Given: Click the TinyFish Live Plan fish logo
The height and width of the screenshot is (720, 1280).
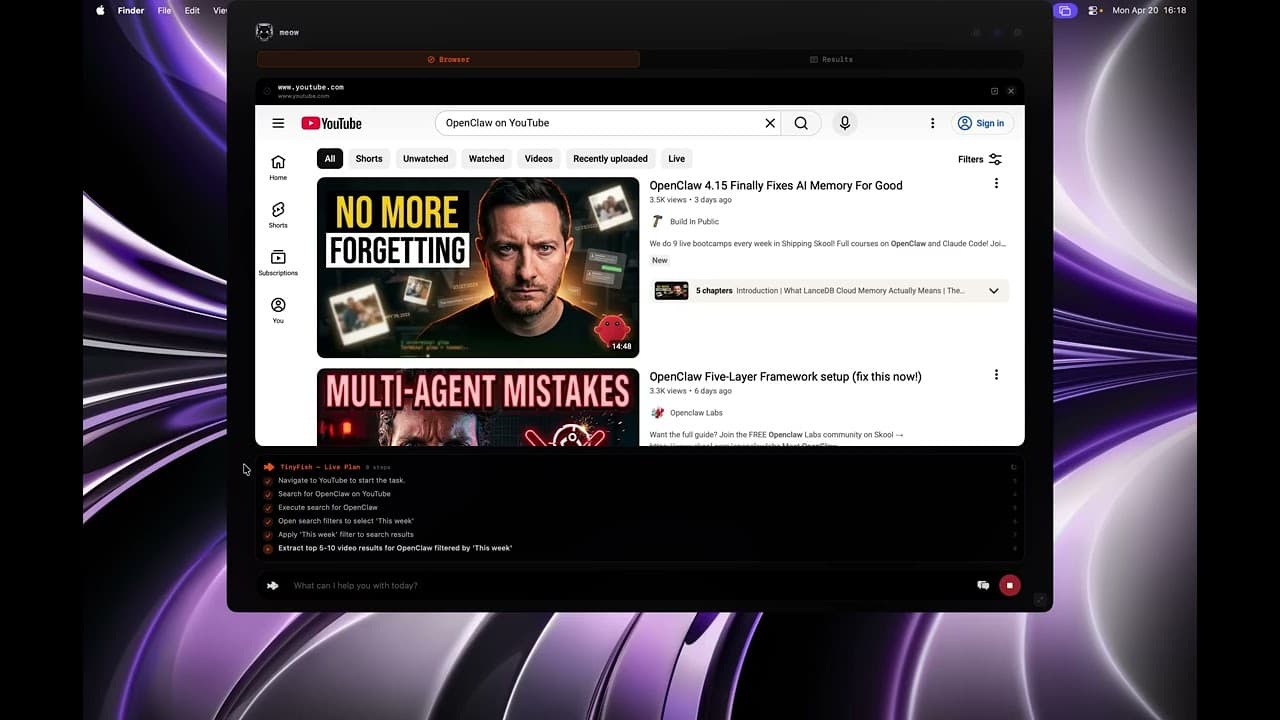Looking at the screenshot, I should (269, 467).
